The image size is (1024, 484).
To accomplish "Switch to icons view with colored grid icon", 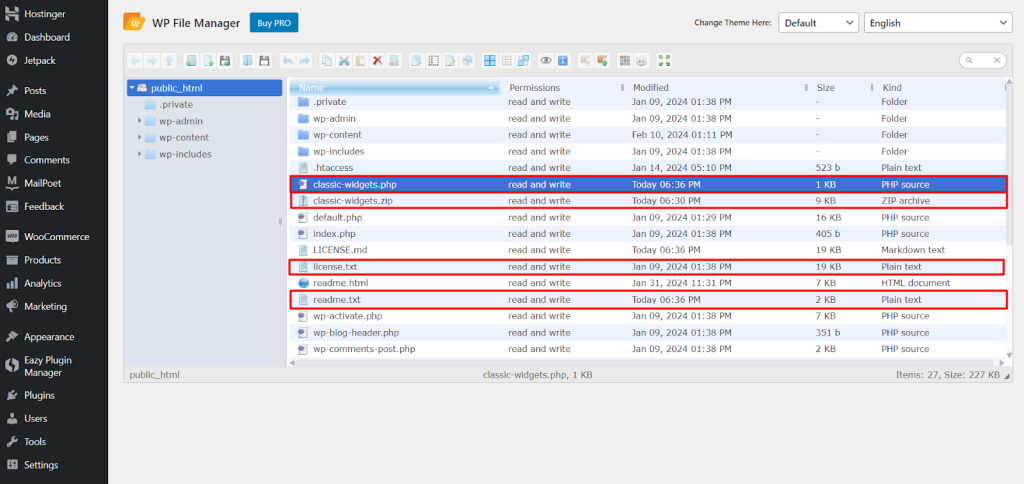I will [624, 61].
